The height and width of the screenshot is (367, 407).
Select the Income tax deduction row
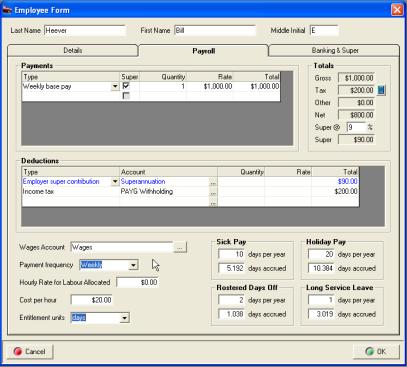190,192
